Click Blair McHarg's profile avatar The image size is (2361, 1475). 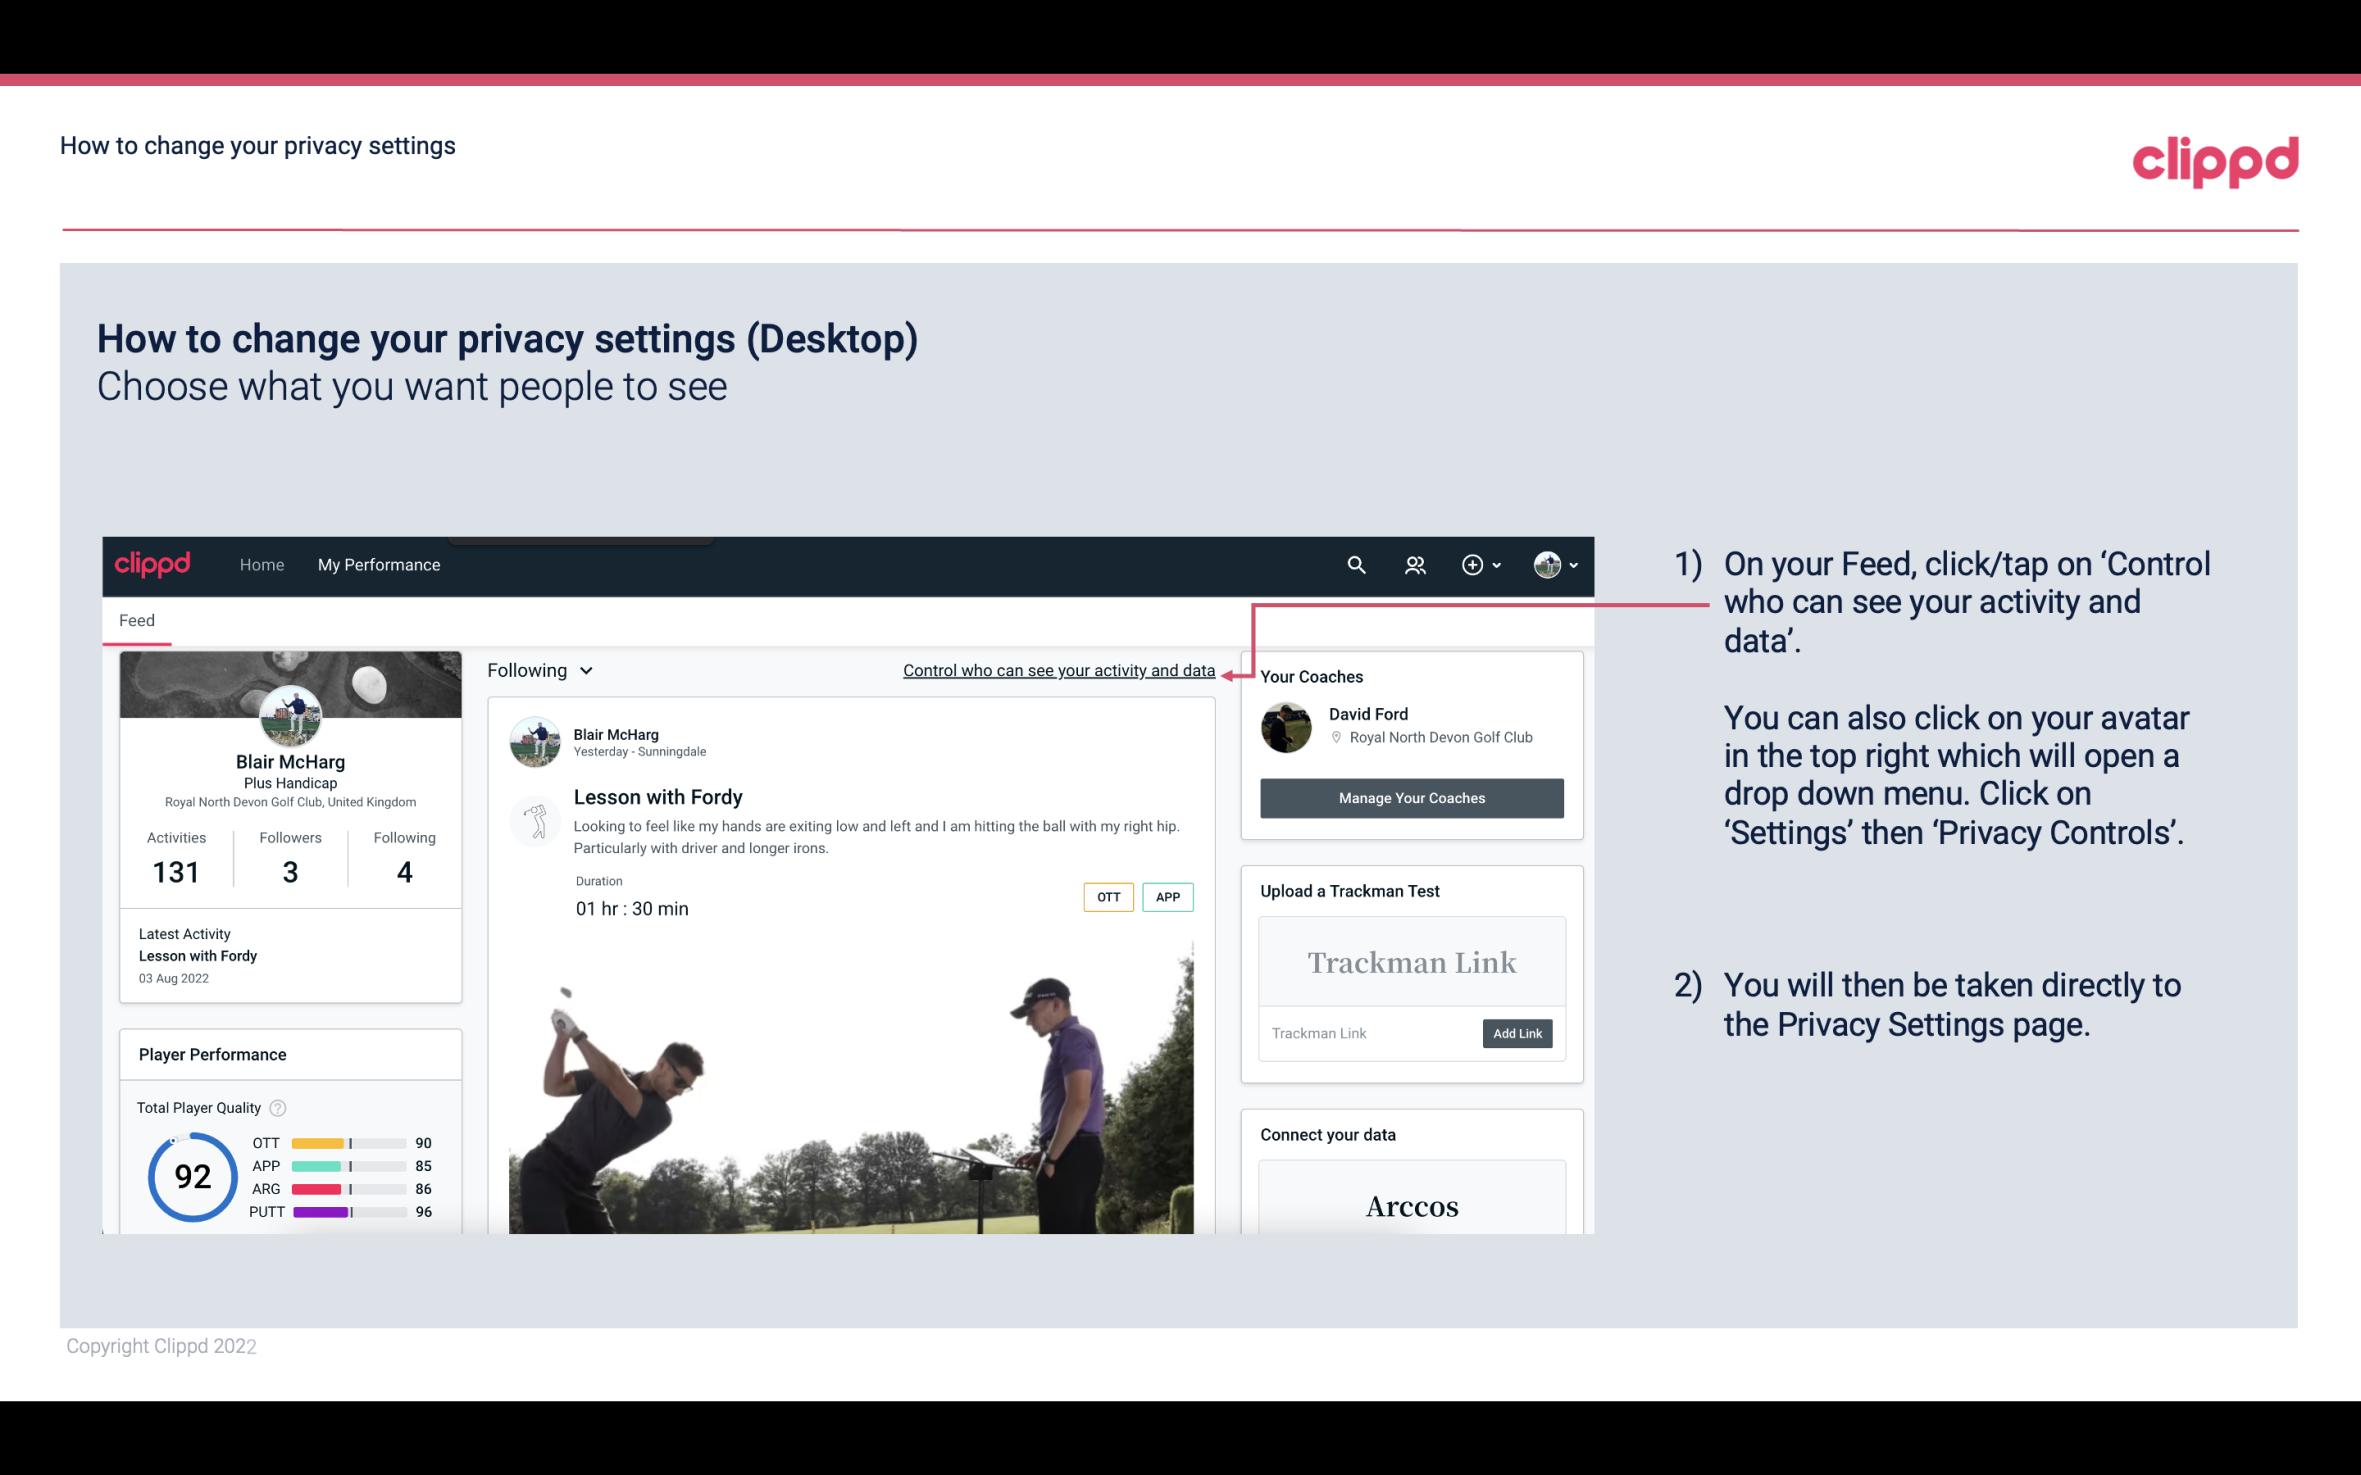pyautogui.click(x=290, y=714)
